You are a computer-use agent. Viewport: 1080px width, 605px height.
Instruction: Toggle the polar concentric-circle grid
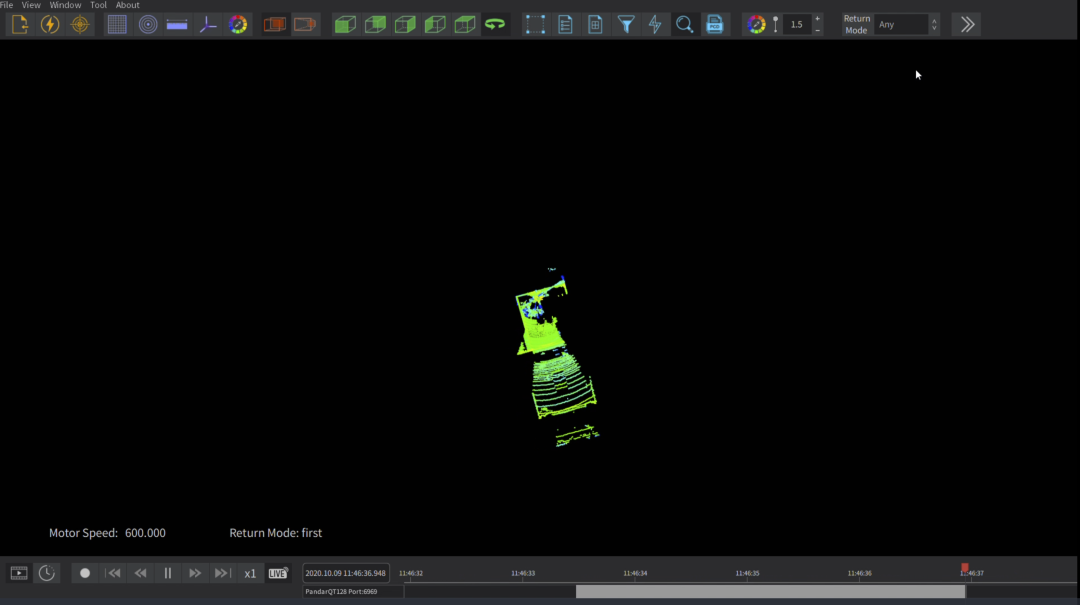(x=147, y=25)
